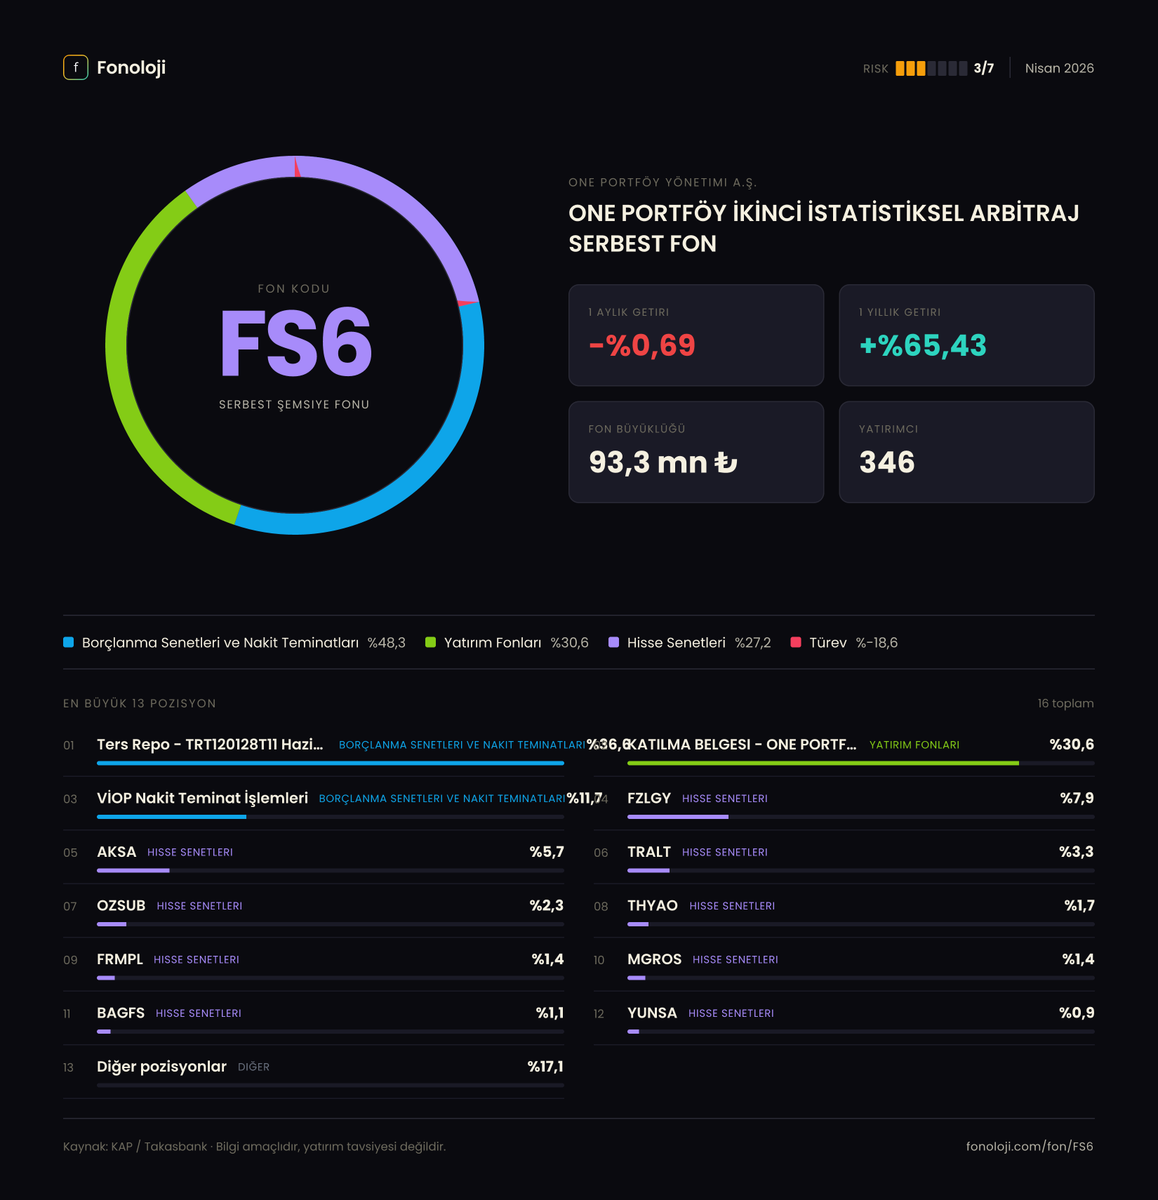Click the KATILMA BELGESI green progress bar
The height and width of the screenshot is (1200, 1158).
click(x=823, y=763)
